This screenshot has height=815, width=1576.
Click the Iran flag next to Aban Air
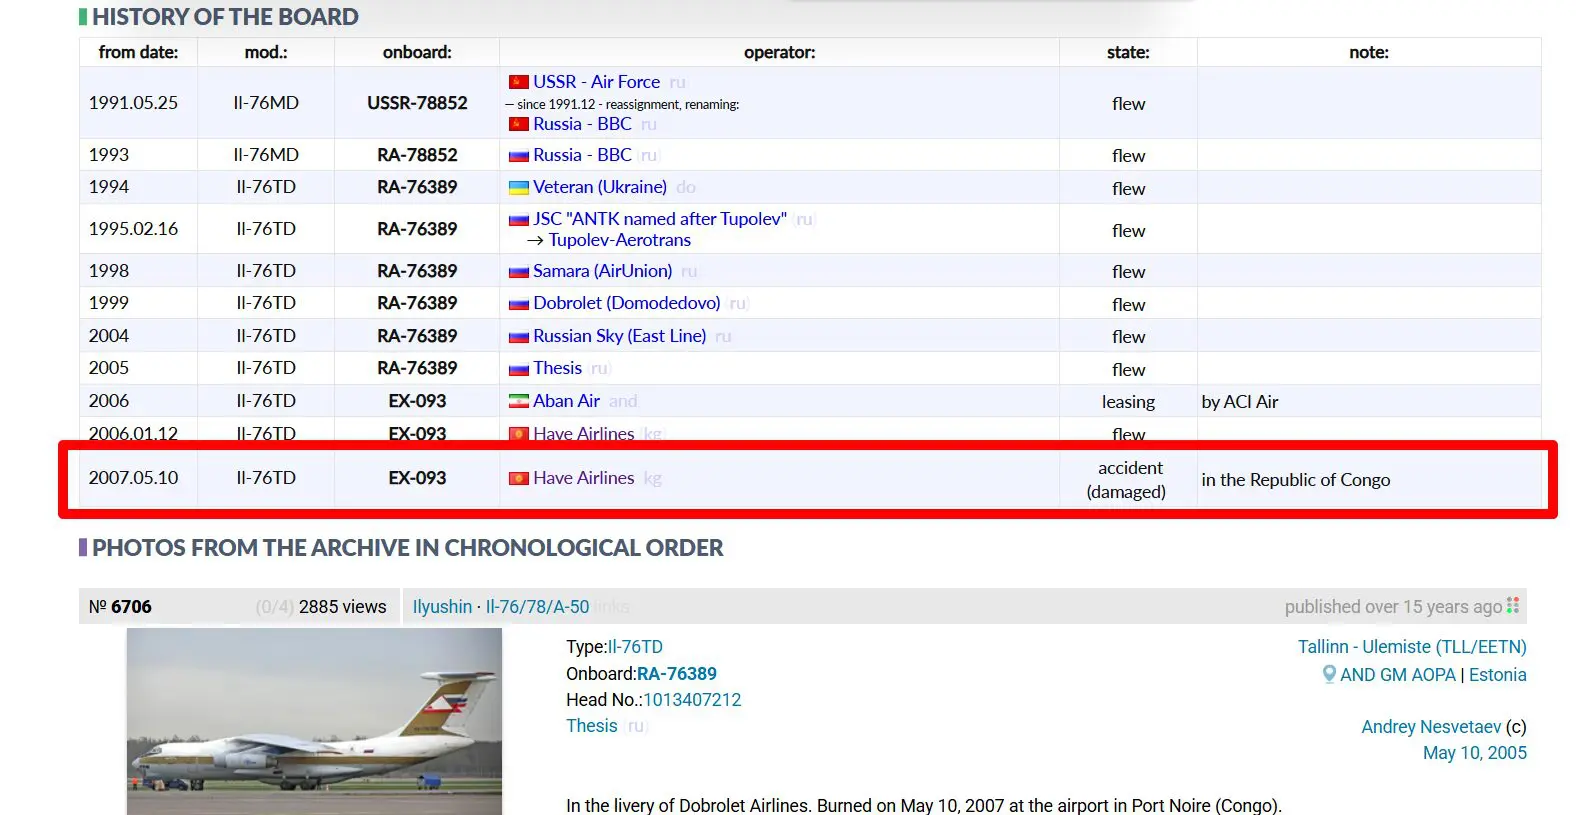518,401
